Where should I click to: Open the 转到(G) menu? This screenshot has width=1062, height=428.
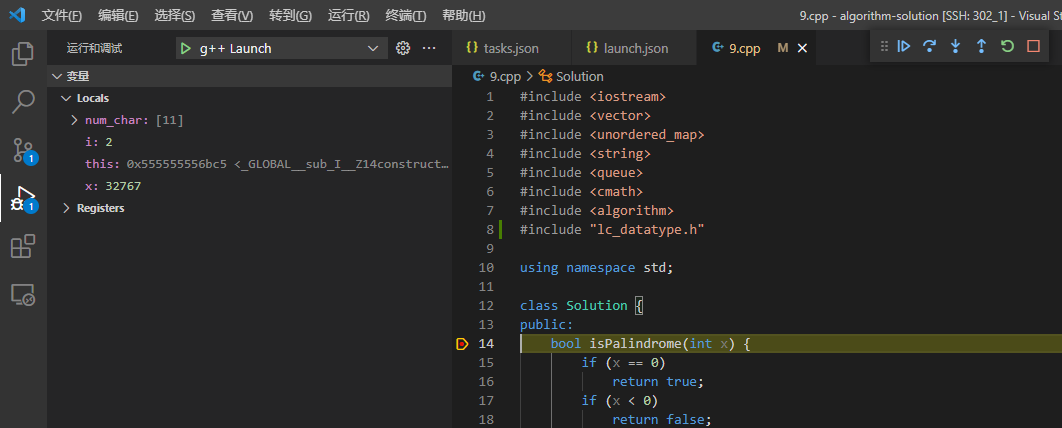[x=291, y=16]
